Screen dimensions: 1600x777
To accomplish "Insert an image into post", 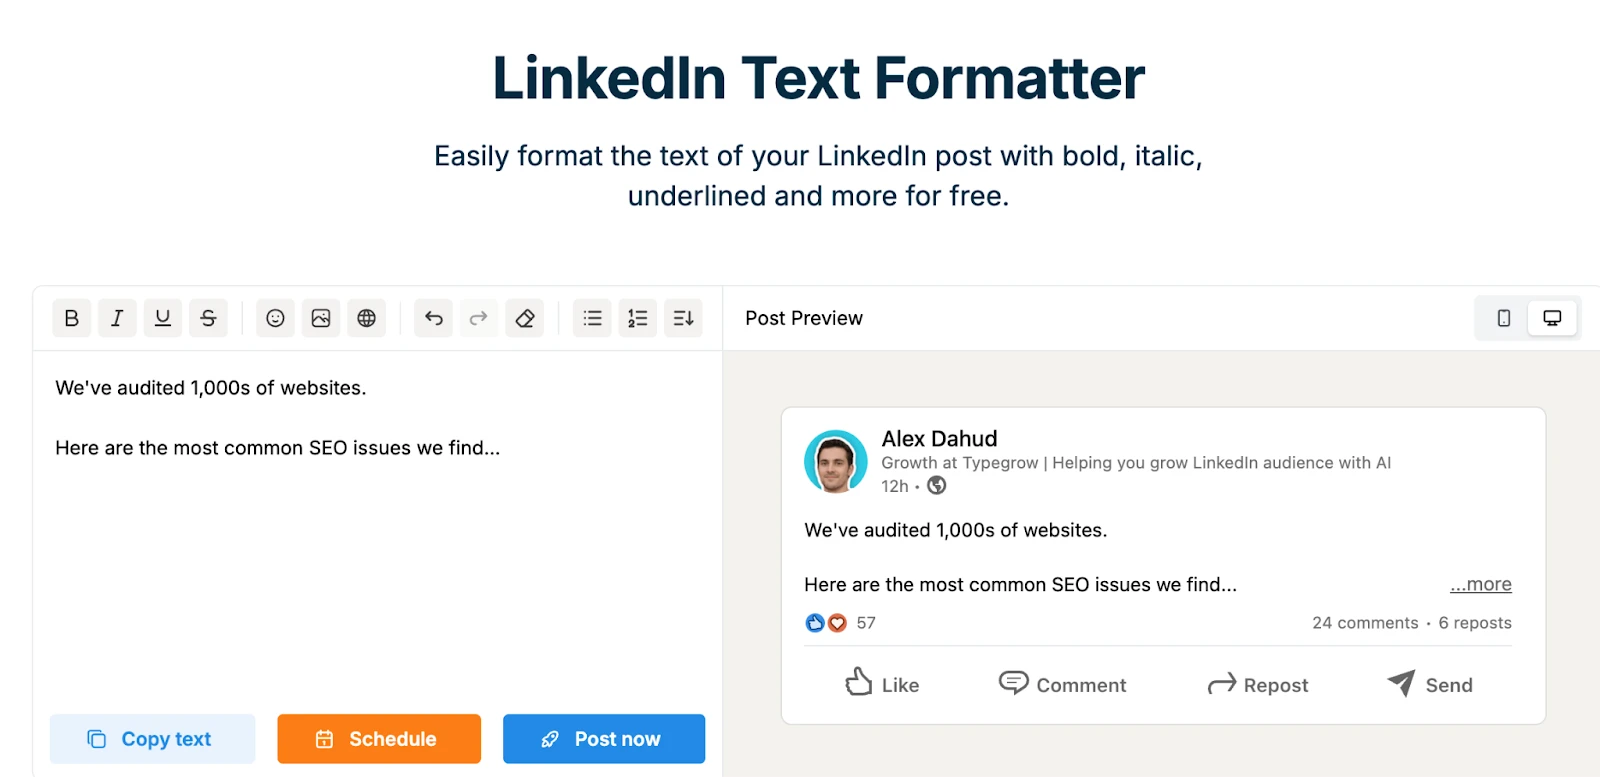I will coord(321,318).
